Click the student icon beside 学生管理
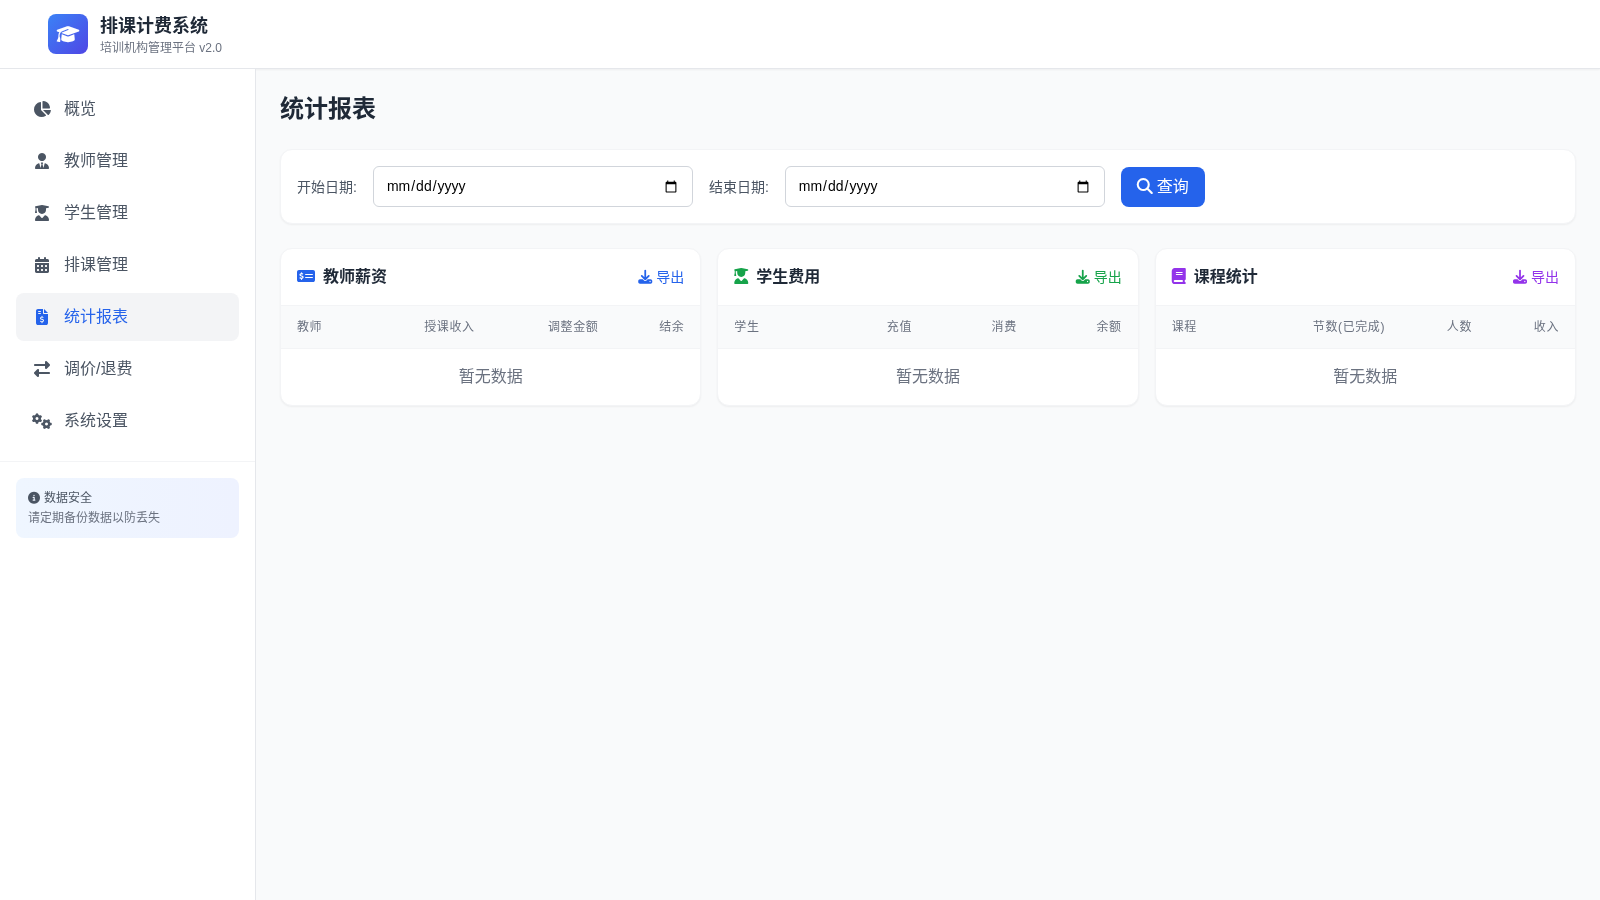This screenshot has width=1600, height=900. [x=42, y=213]
